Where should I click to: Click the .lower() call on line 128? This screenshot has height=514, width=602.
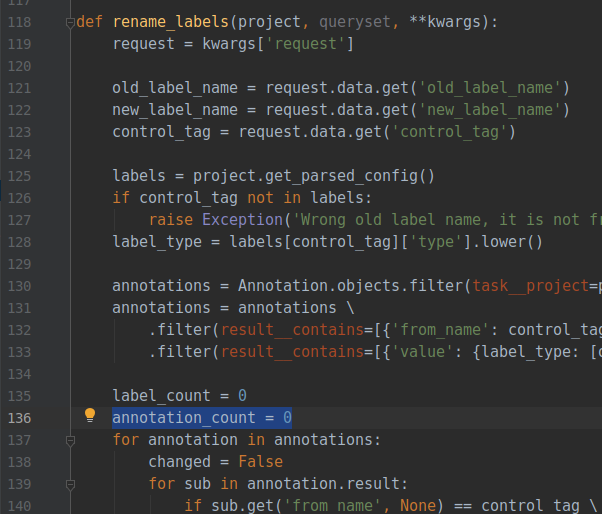click(507, 242)
